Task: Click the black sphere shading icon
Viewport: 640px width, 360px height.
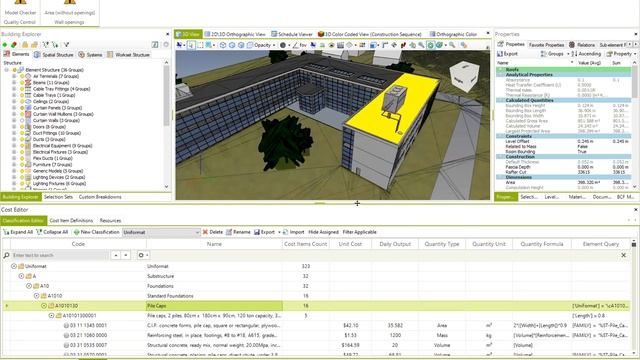Action: tap(282, 45)
